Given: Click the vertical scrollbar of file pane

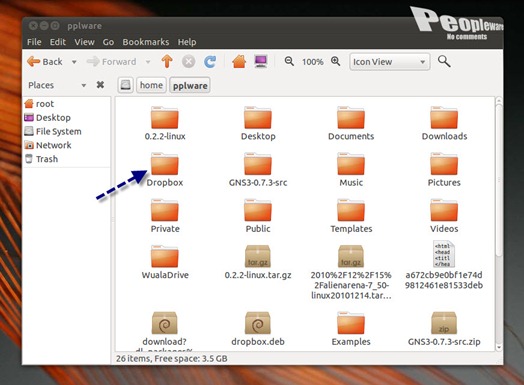Looking at the screenshot, I should (x=499, y=180).
